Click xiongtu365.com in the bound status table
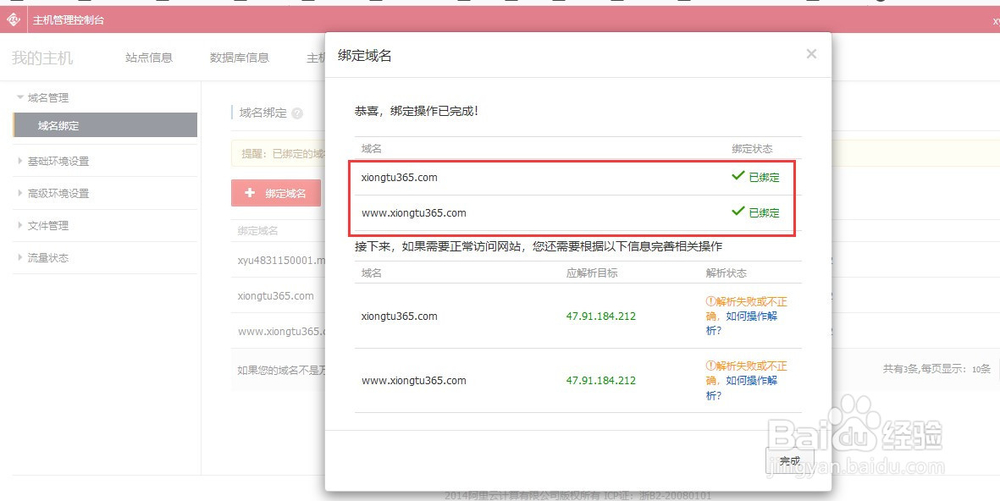 click(399, 177)
